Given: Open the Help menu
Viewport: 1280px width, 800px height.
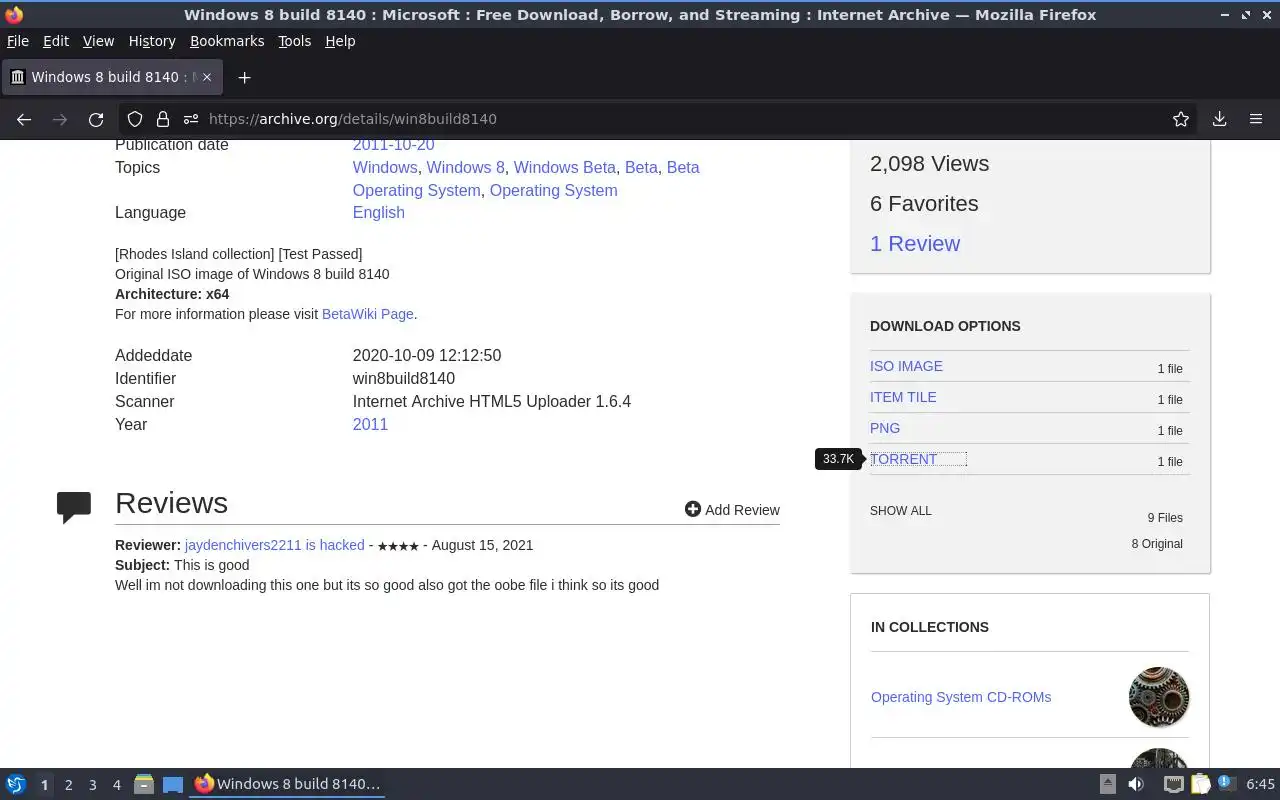Looking at the screenshot, I should click(x=340, y=41).
